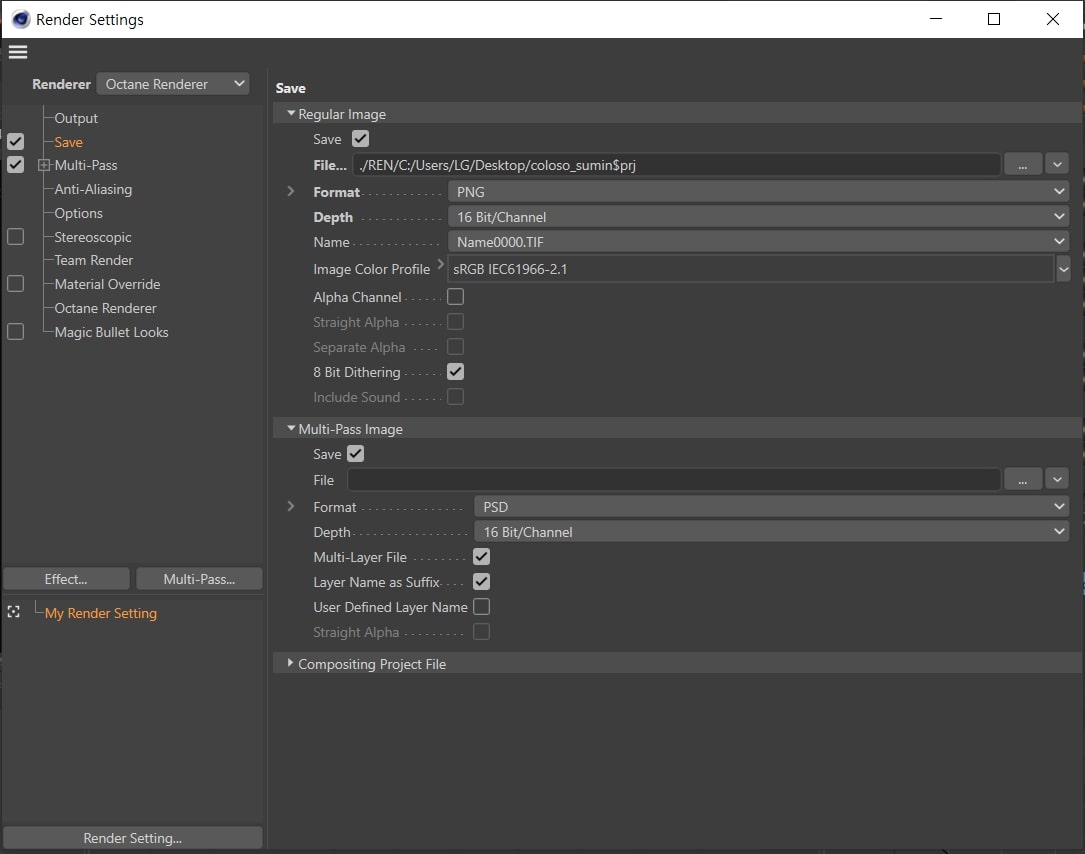Expand the Compositing Project File section
Viewport: 1085px width, 854px height.
(x=291, y=663)
